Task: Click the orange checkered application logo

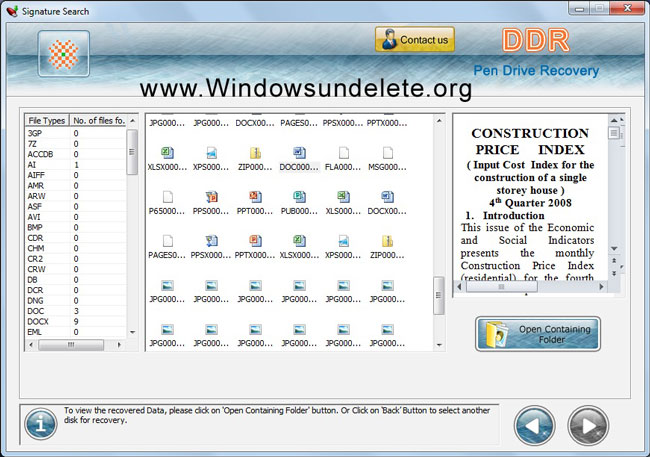Action: [63, 54]
